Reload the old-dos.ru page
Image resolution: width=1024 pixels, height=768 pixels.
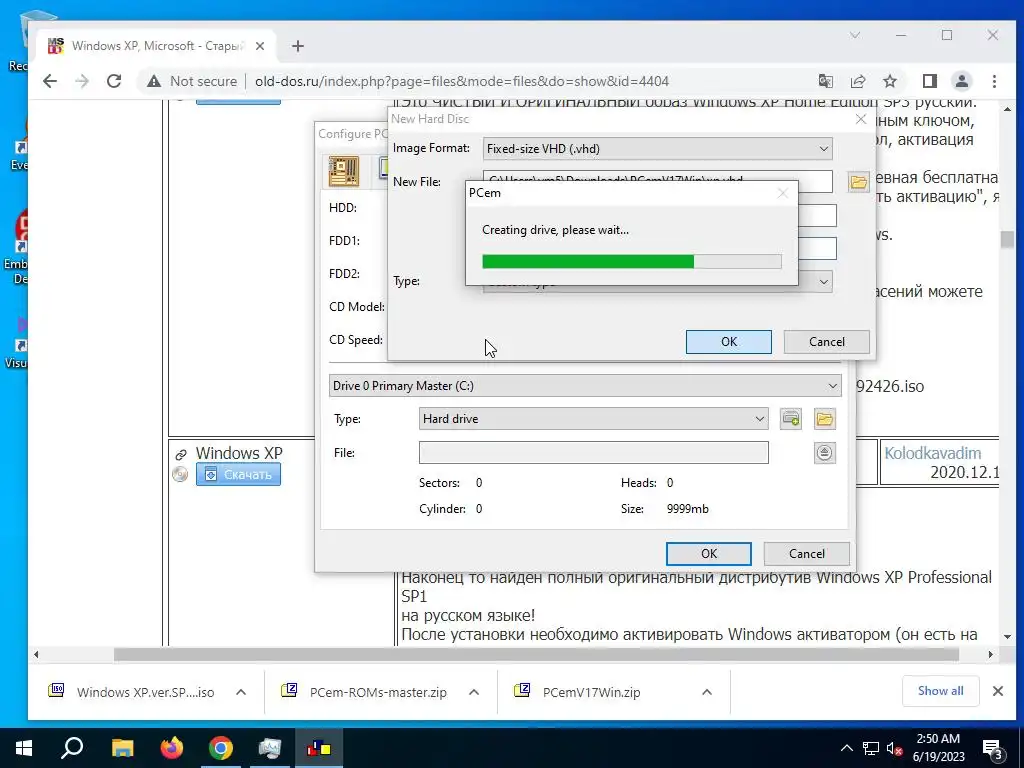coord(114,81)
